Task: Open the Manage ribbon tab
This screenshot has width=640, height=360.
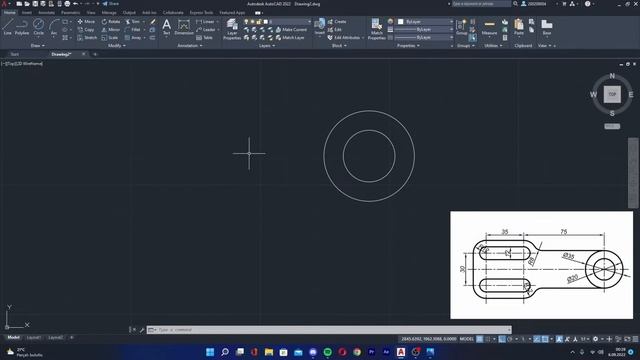Action: (x=109, y=13)
